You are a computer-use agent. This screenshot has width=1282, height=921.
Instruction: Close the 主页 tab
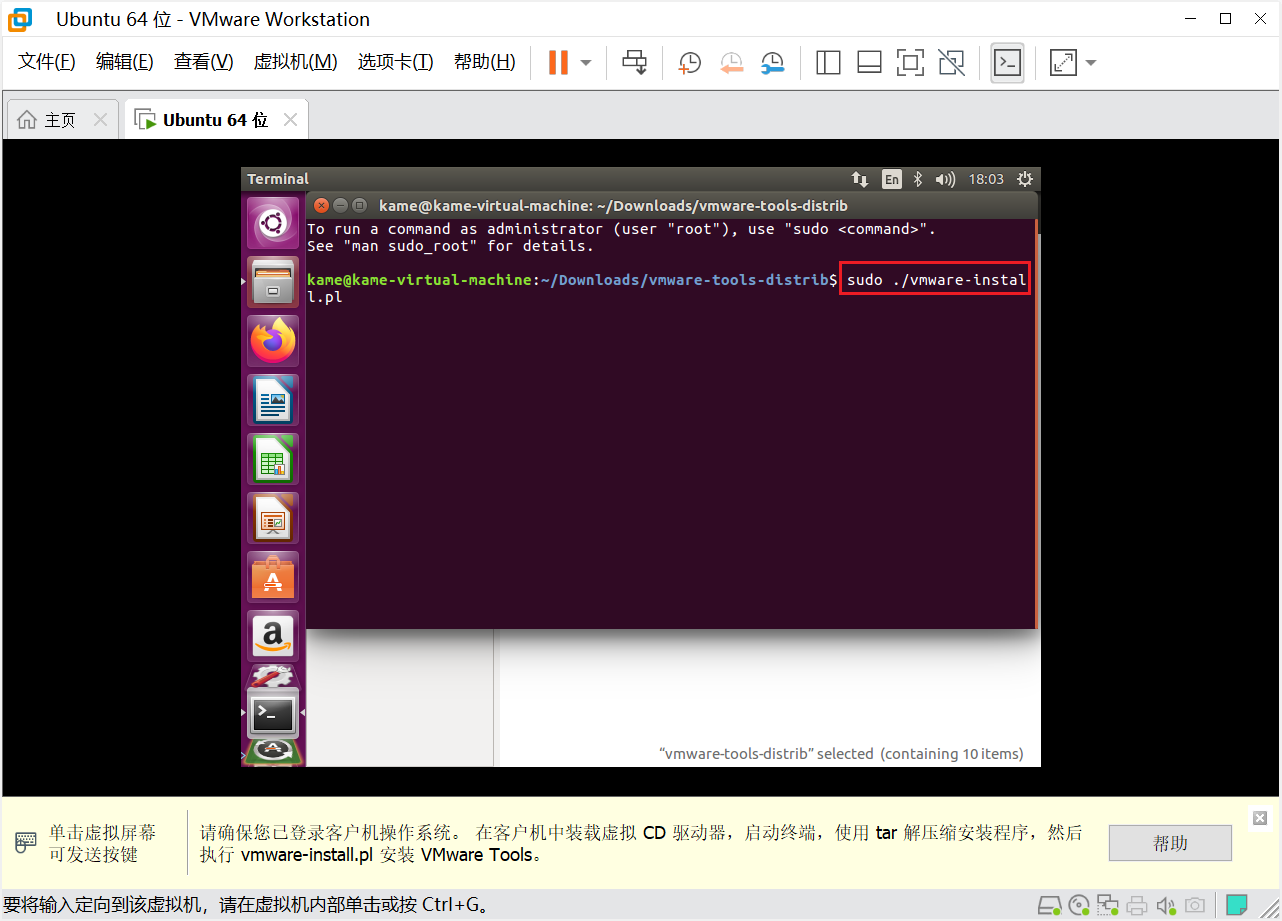(100, 120)
